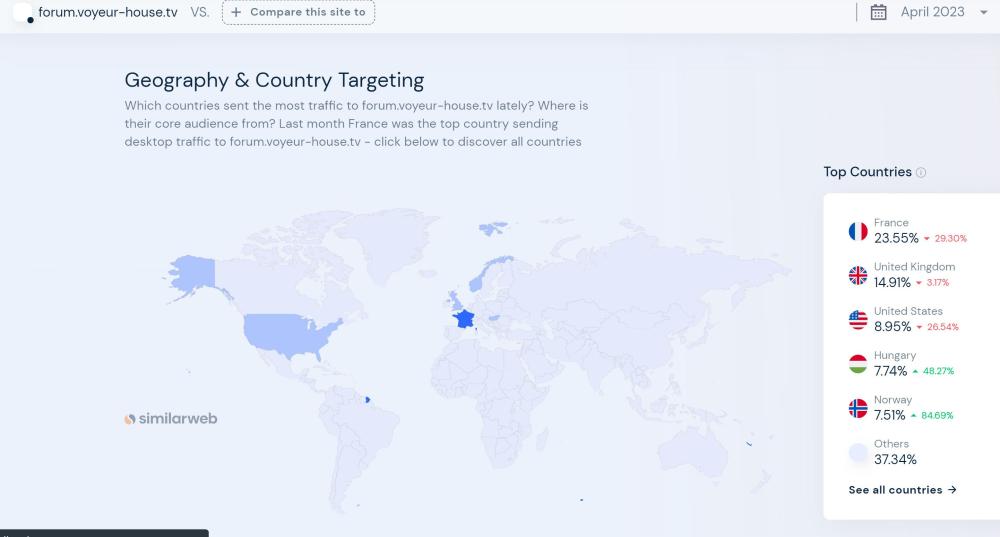Click the Hungary flag icon
Viewport: 1000px width, 537px height.
click(857, 364)
